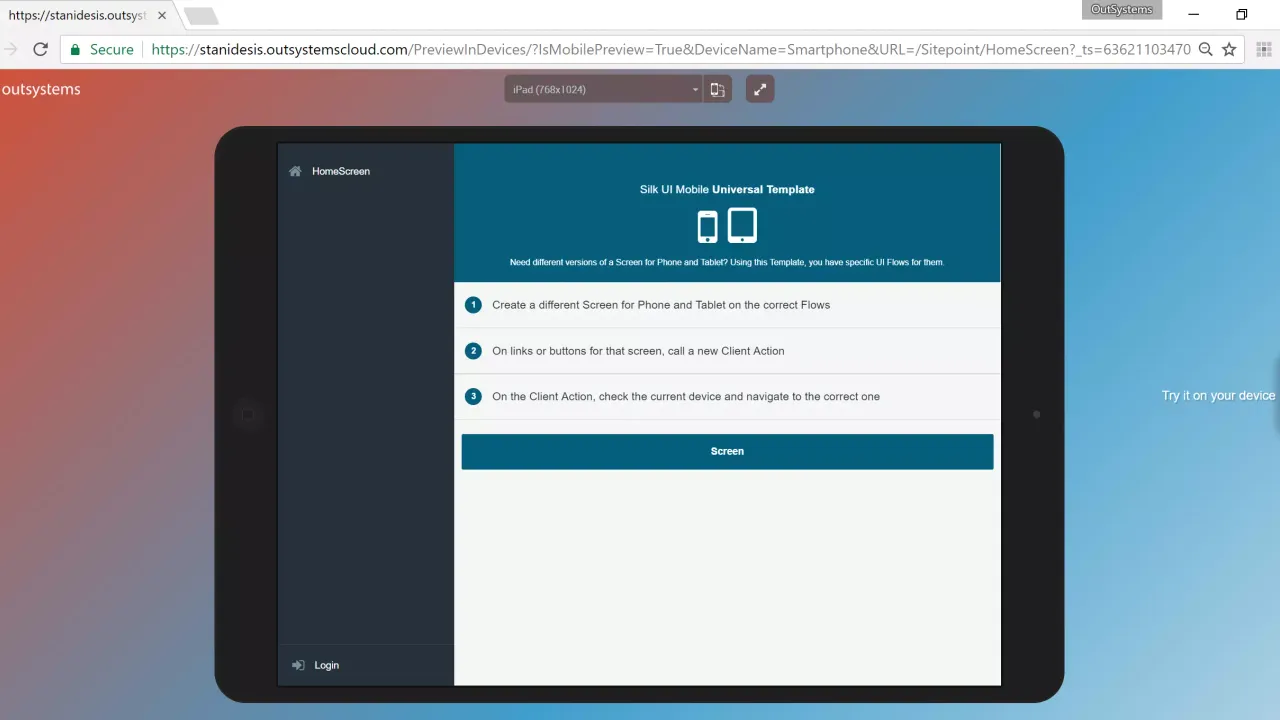Select 'On links or buttons for that screen' row
Screen dimensions: 1280x720
coord(727,351)
